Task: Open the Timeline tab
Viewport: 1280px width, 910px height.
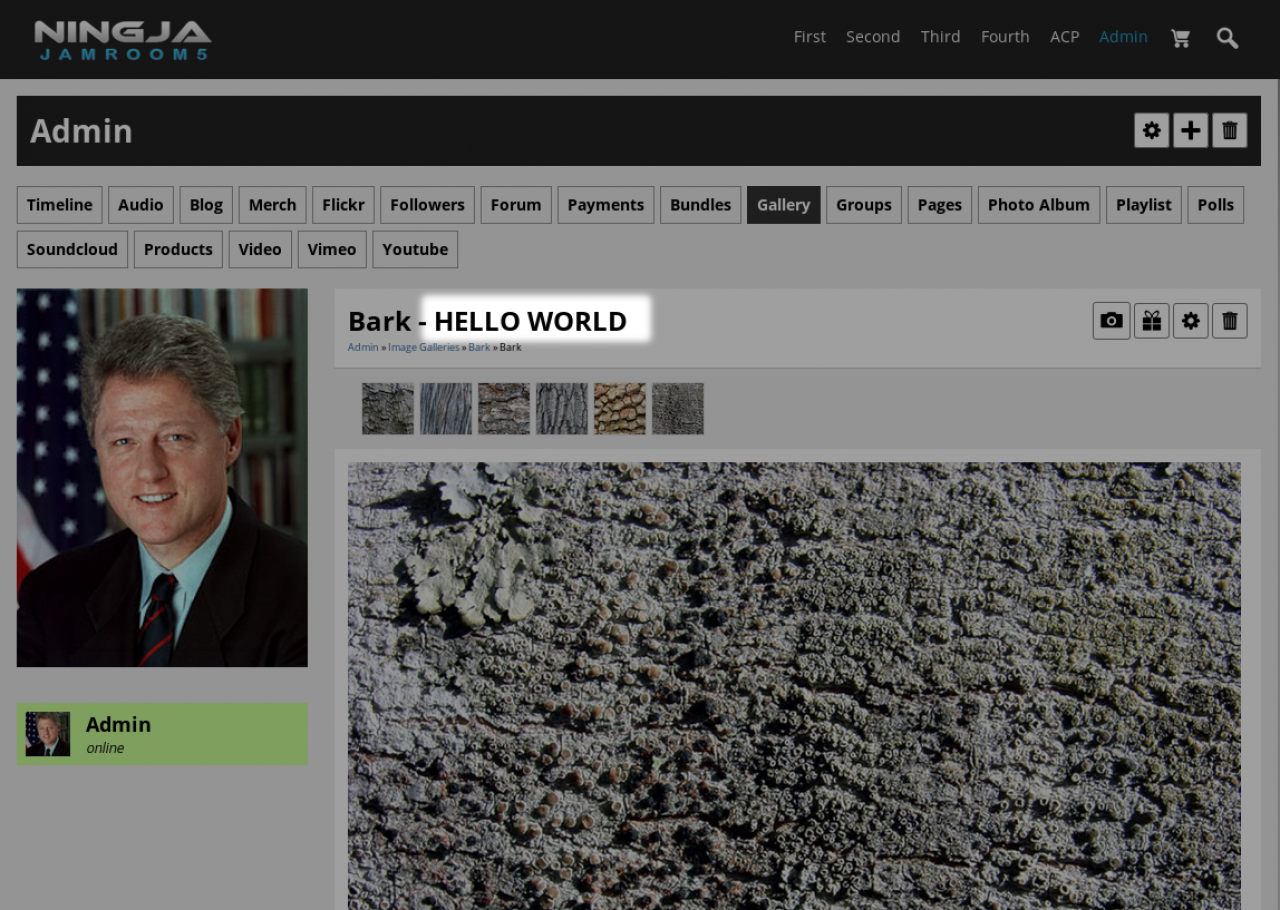Action: [60, 205]
